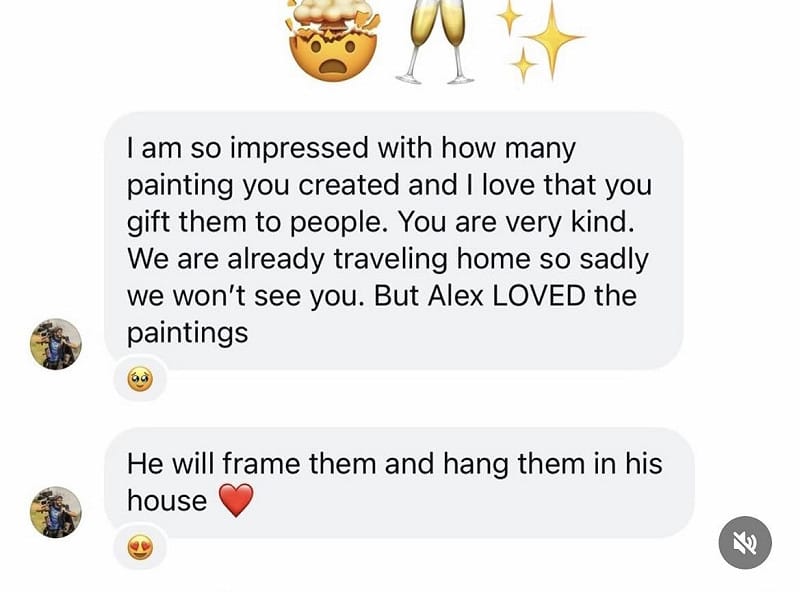The image size is (800, 592).
Task: Click the red heart emoji after "house"
Action: [236, 500]
